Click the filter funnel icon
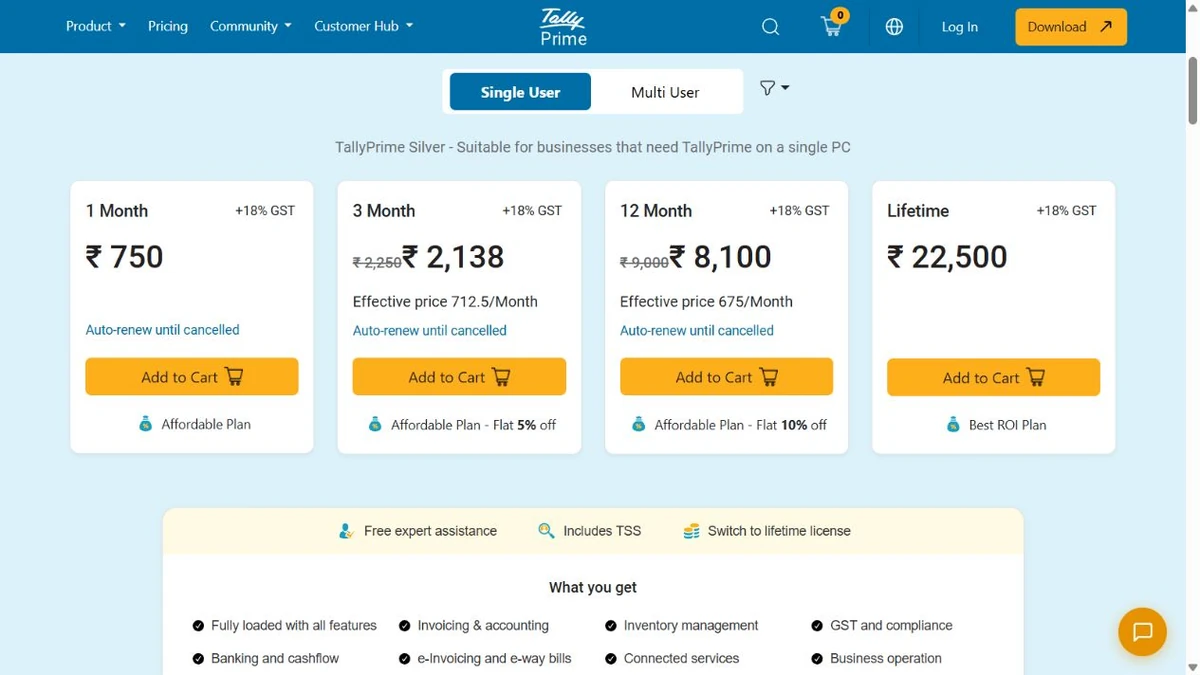1200x675 pixels. point(774,88)
